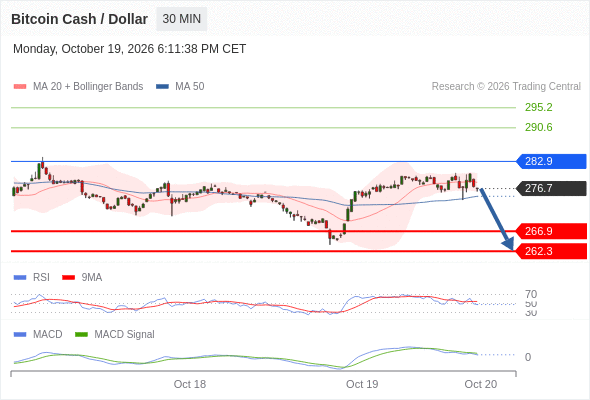This screenshot has height=400, width=590.
Task: Click the RSI 70 level label
Action: pos(531,294)
